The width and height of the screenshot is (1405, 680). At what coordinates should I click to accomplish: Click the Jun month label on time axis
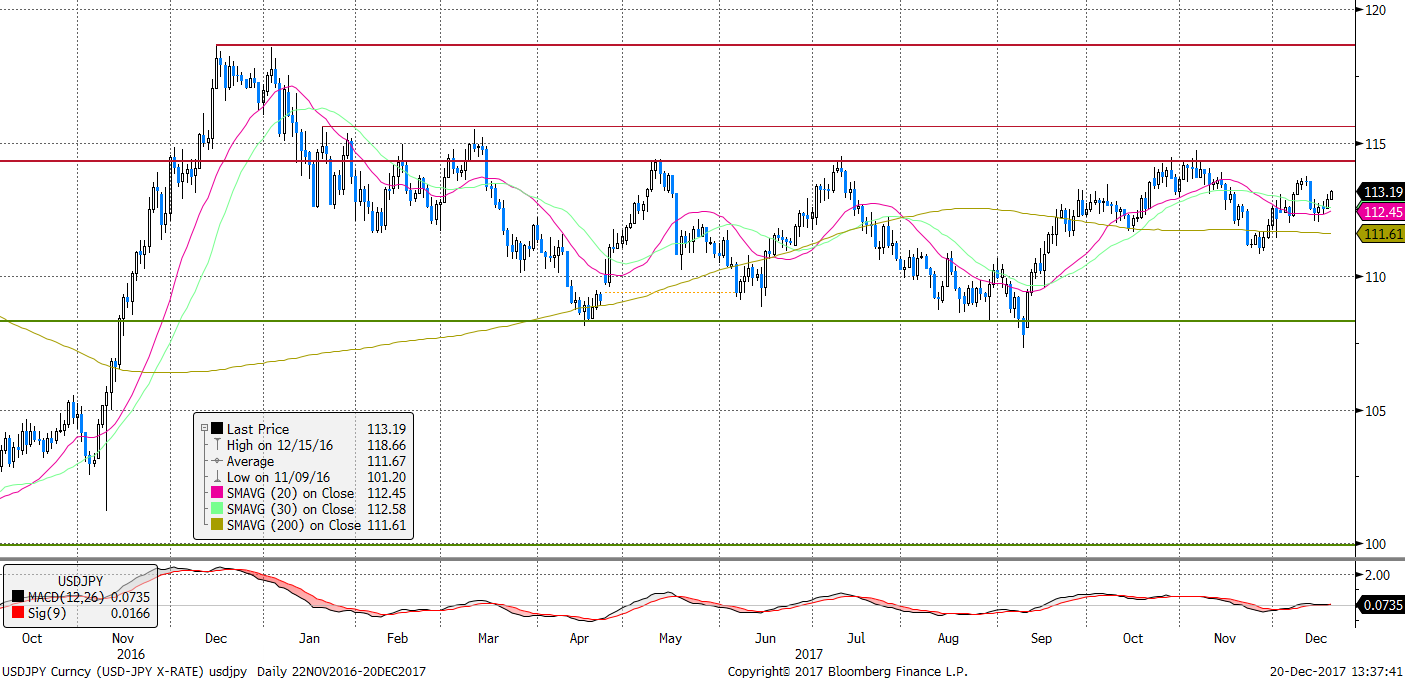pyautogui.click(x=765, y=638)
